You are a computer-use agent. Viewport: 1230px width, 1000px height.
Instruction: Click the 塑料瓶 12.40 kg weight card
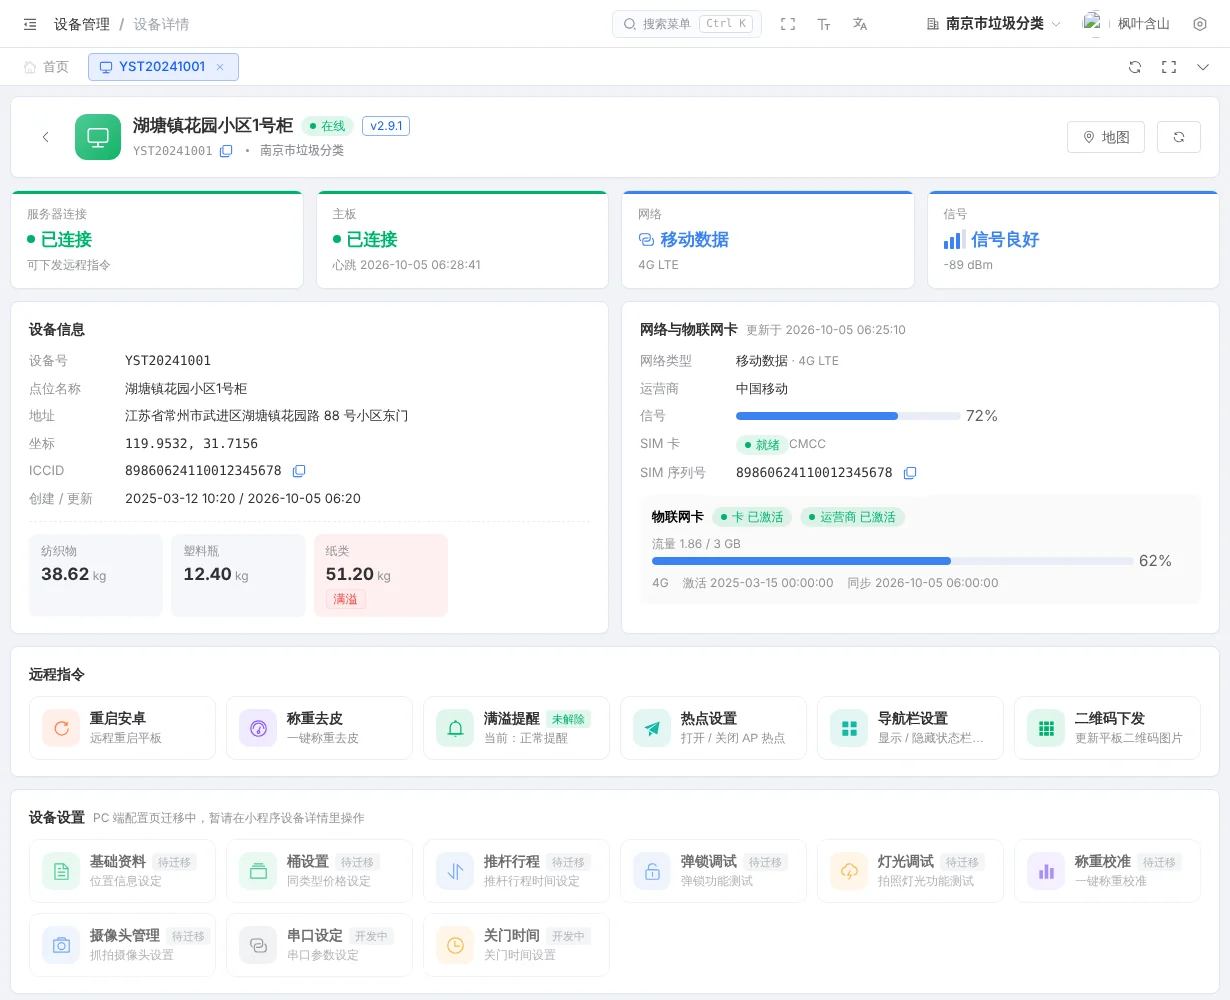[x=238, y=575]
